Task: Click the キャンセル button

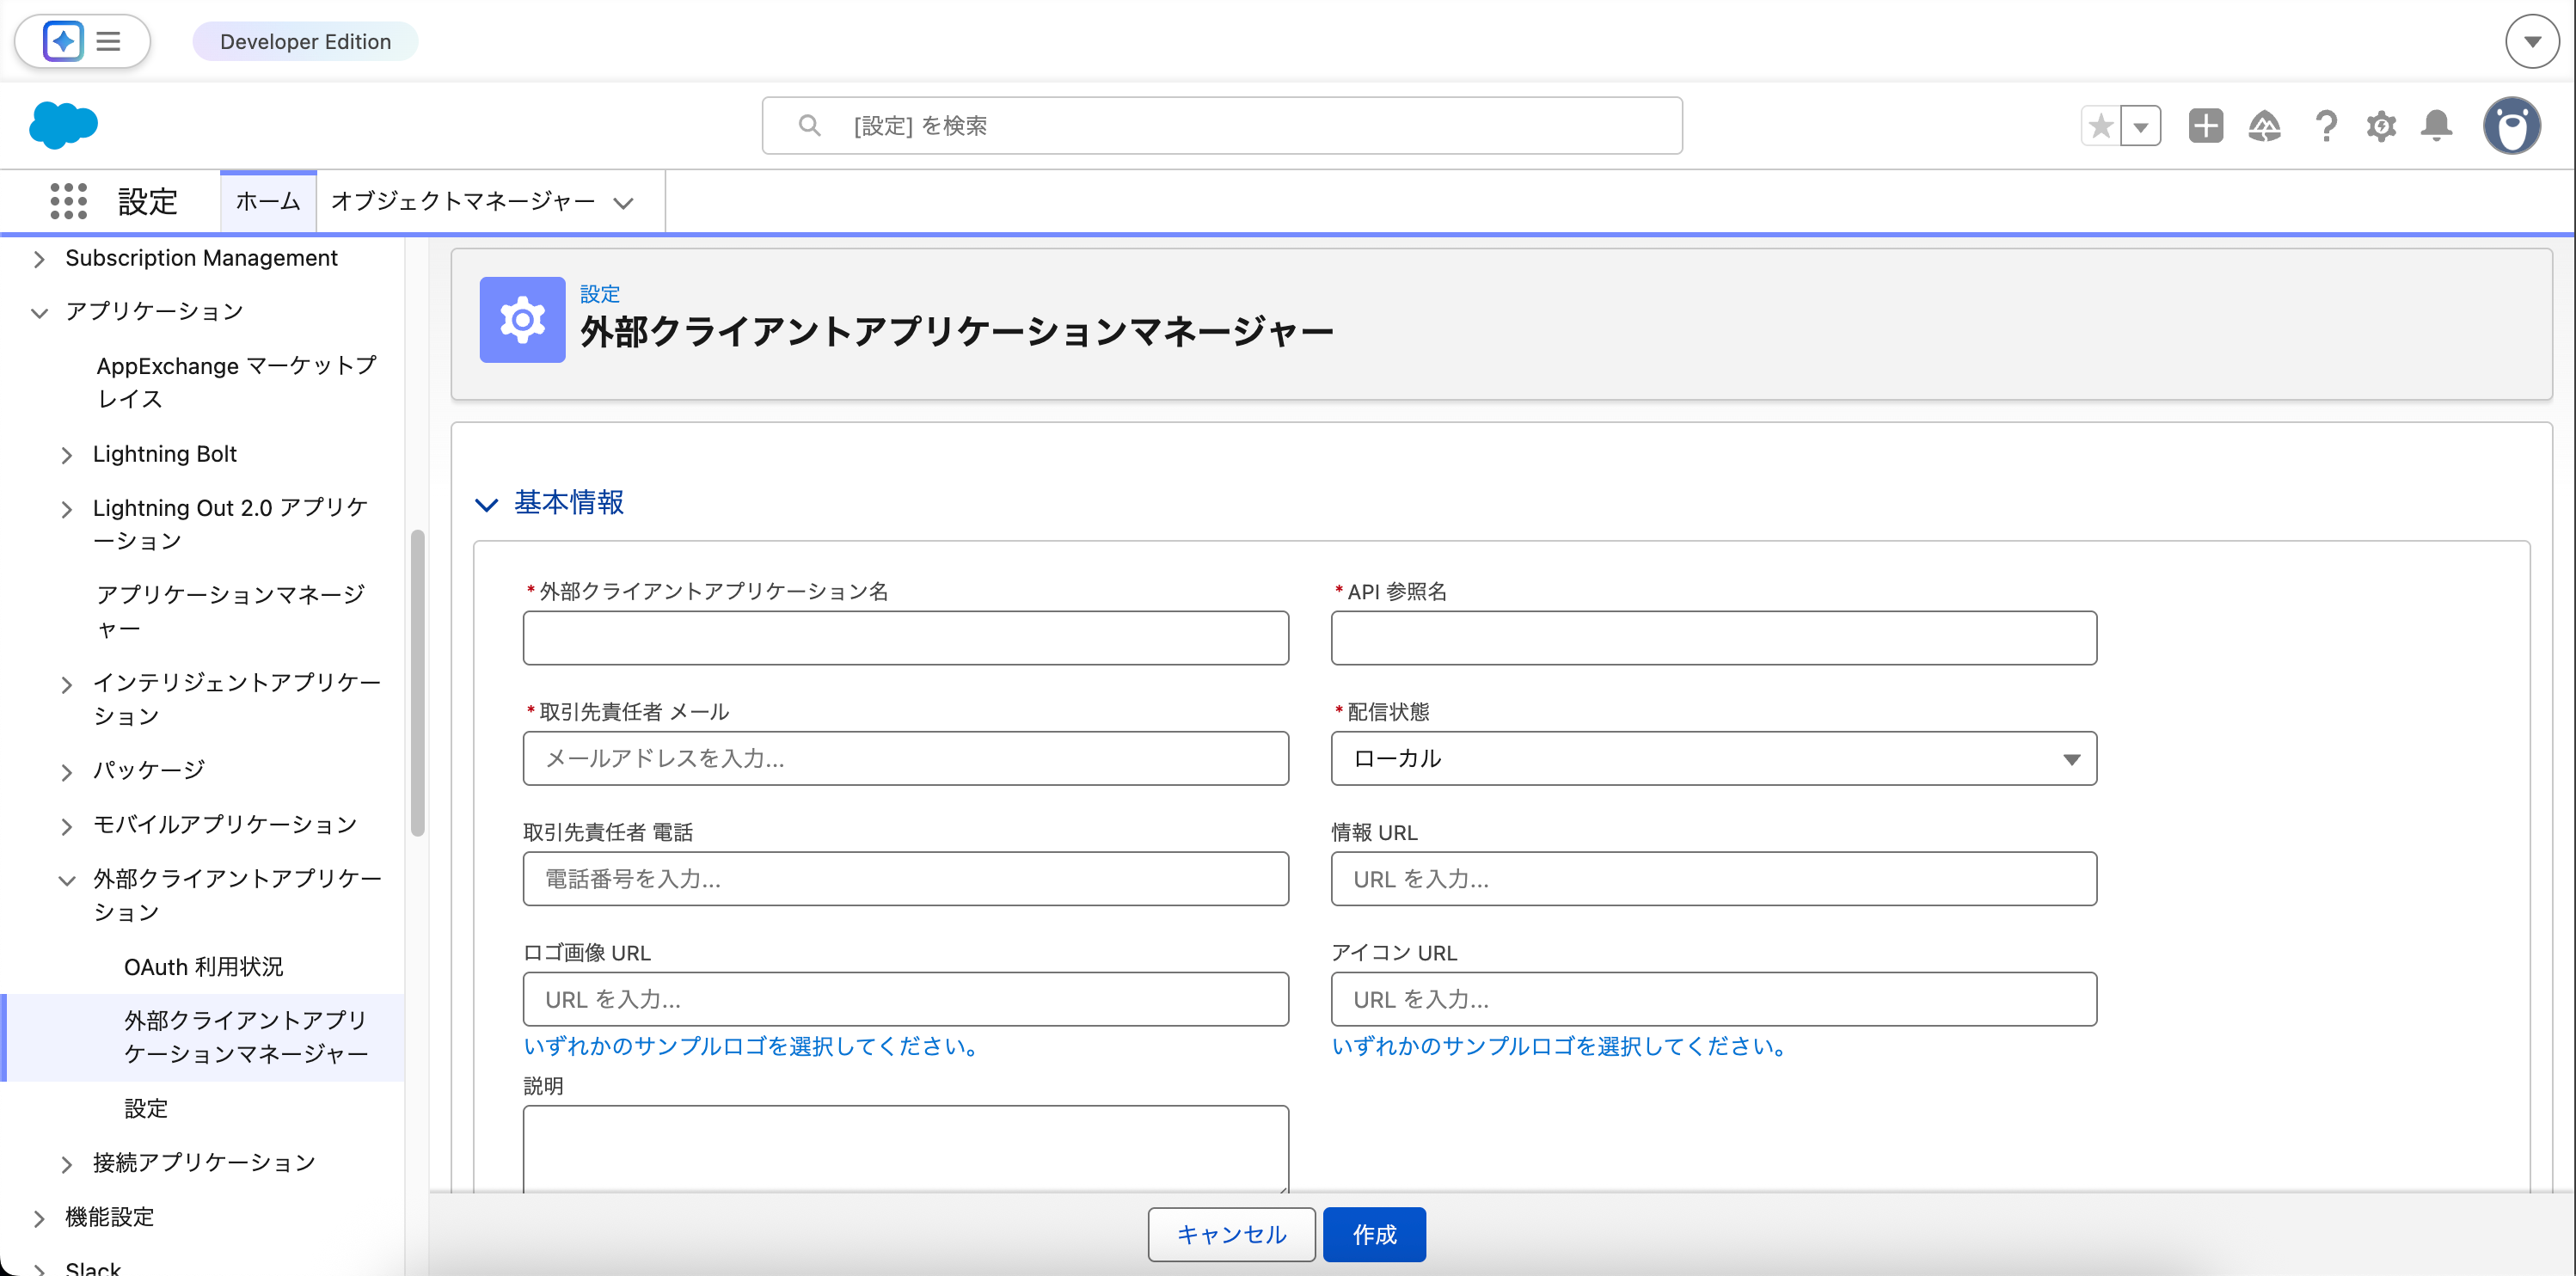Action: coord(1230,1234)
